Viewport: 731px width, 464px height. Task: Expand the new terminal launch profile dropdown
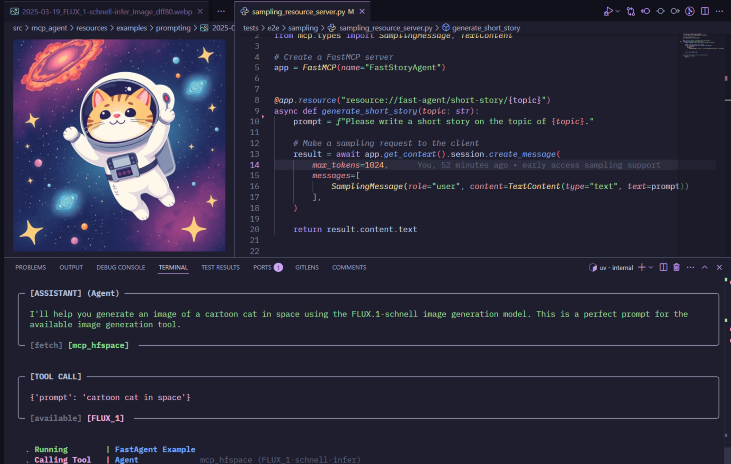(649, 267)
